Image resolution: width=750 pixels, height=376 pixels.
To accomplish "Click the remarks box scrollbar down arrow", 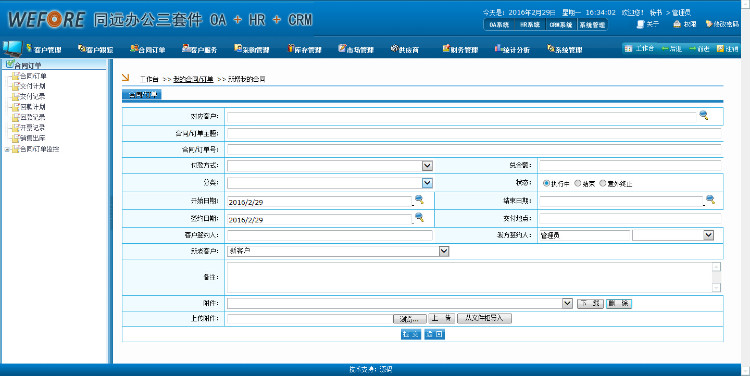I will coord(717,288).
